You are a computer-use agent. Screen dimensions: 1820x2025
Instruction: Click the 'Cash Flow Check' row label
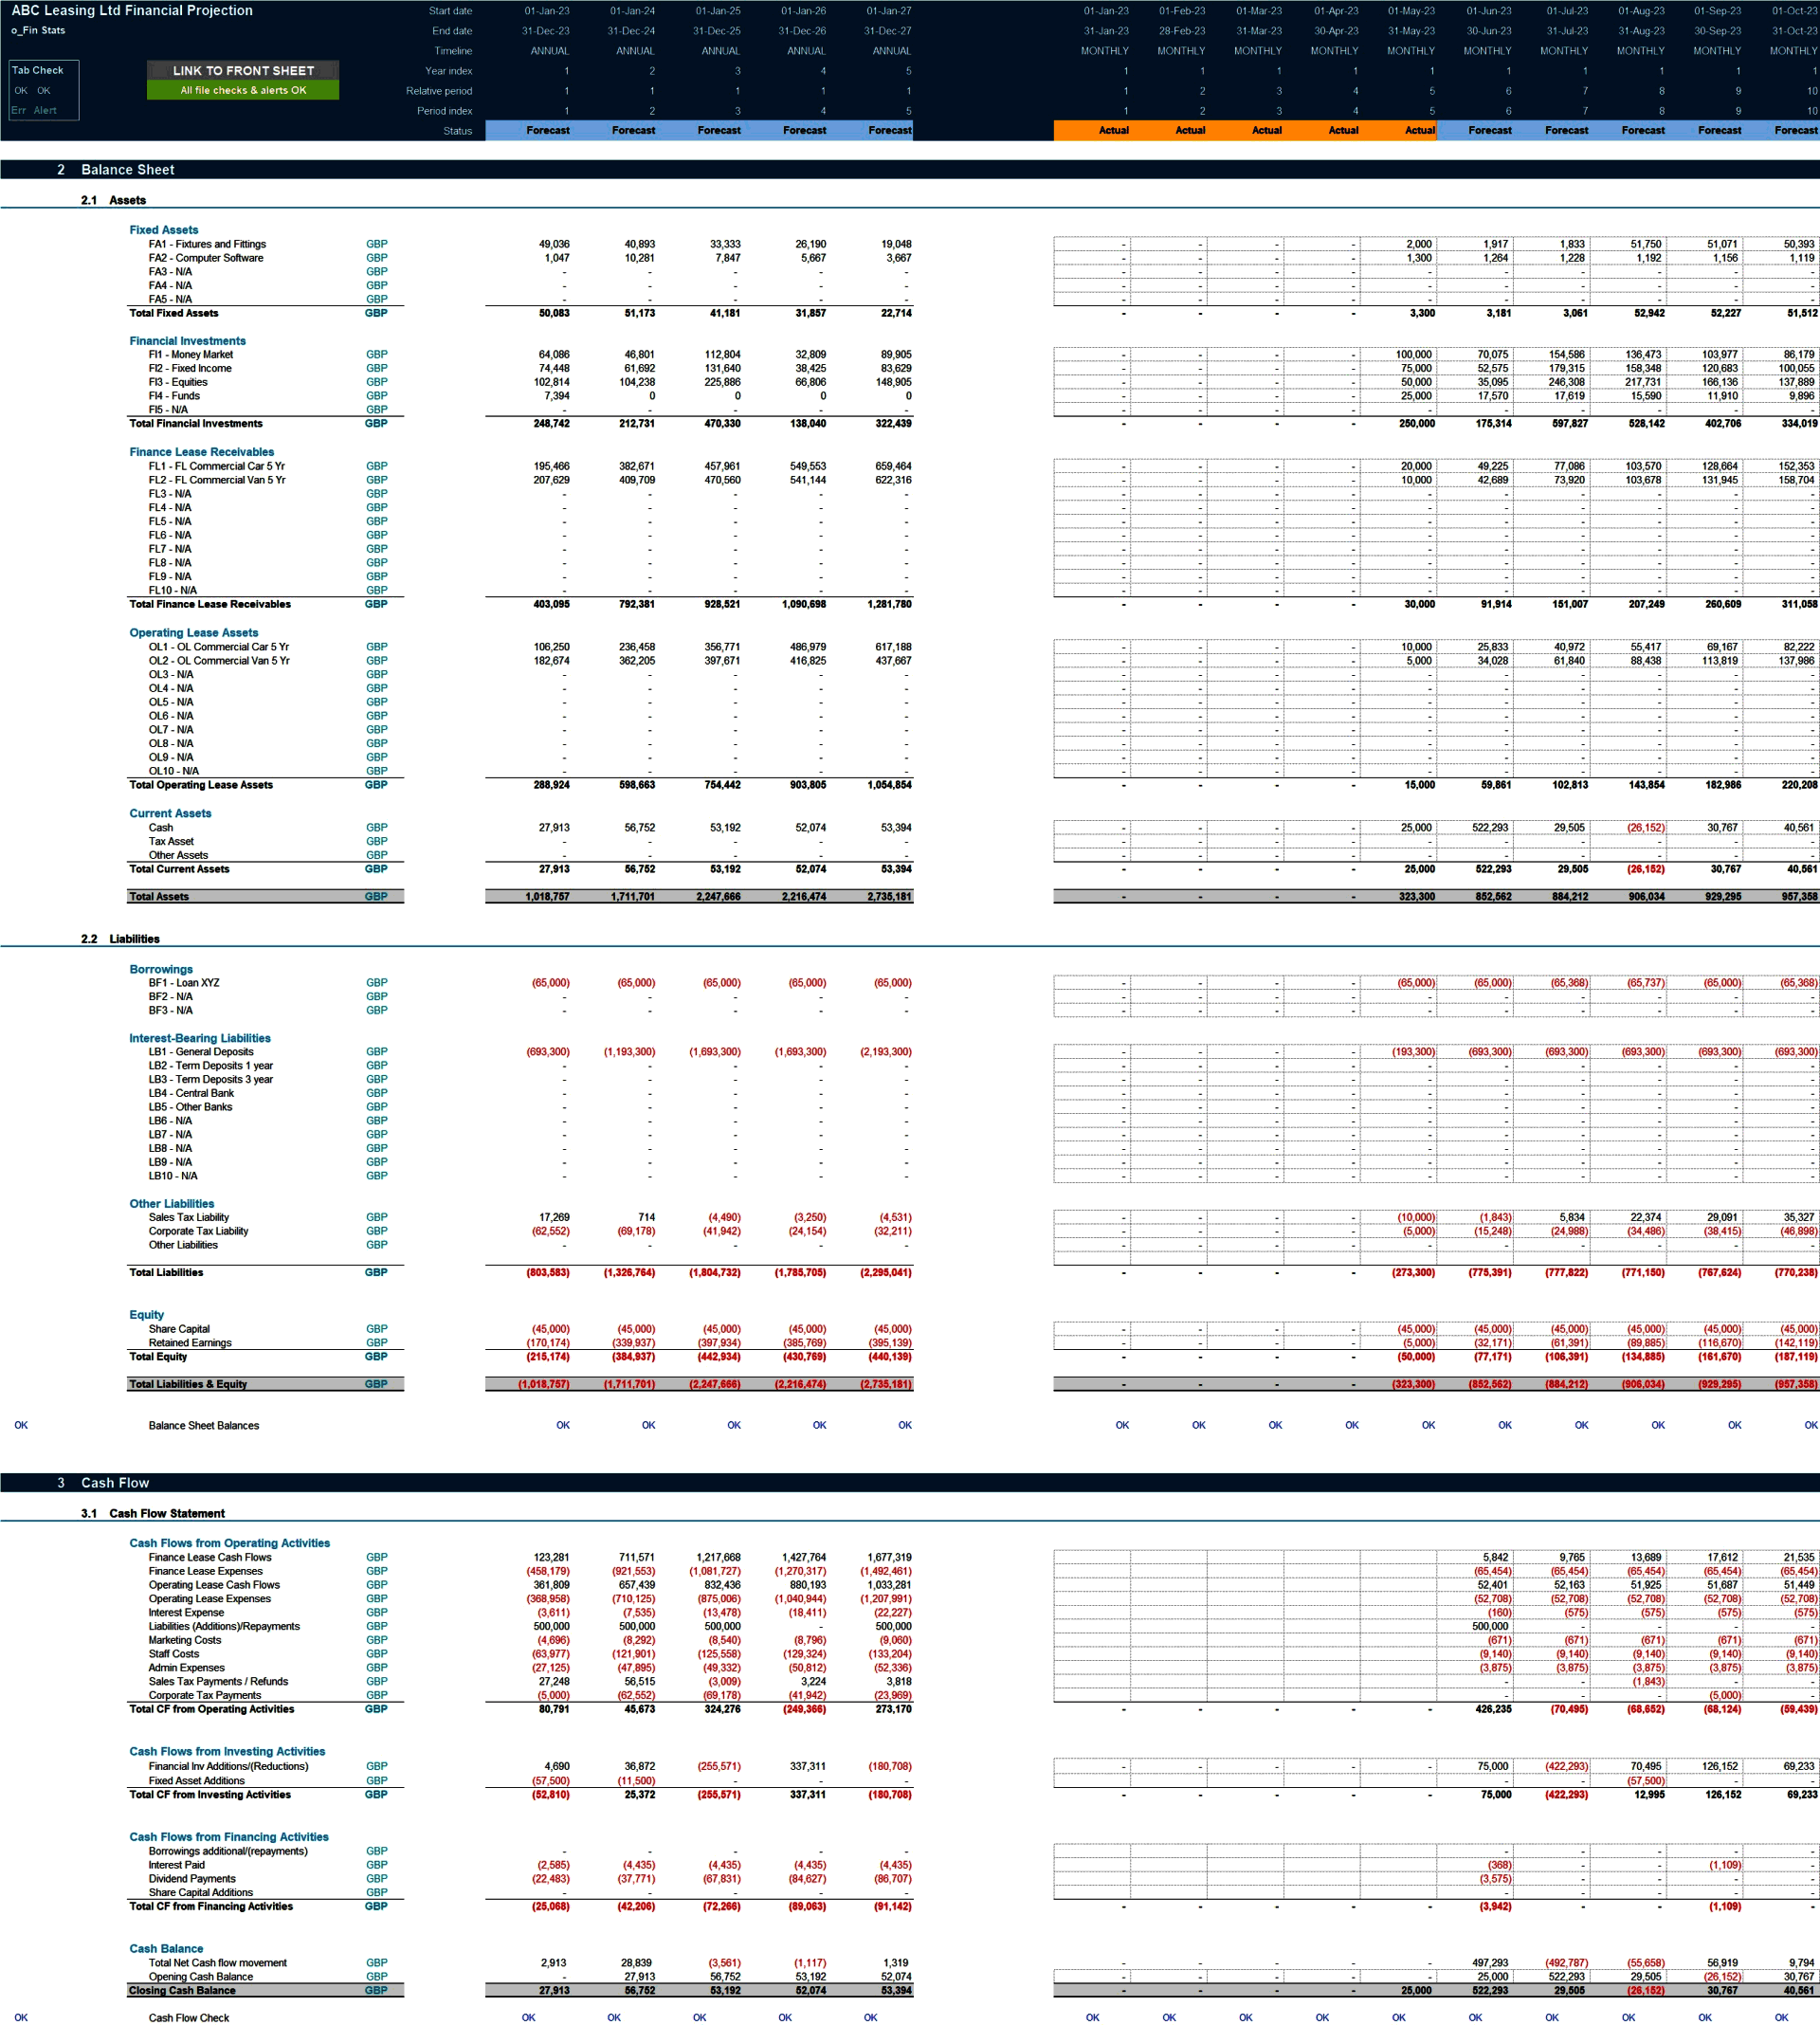click(189, 2018)
